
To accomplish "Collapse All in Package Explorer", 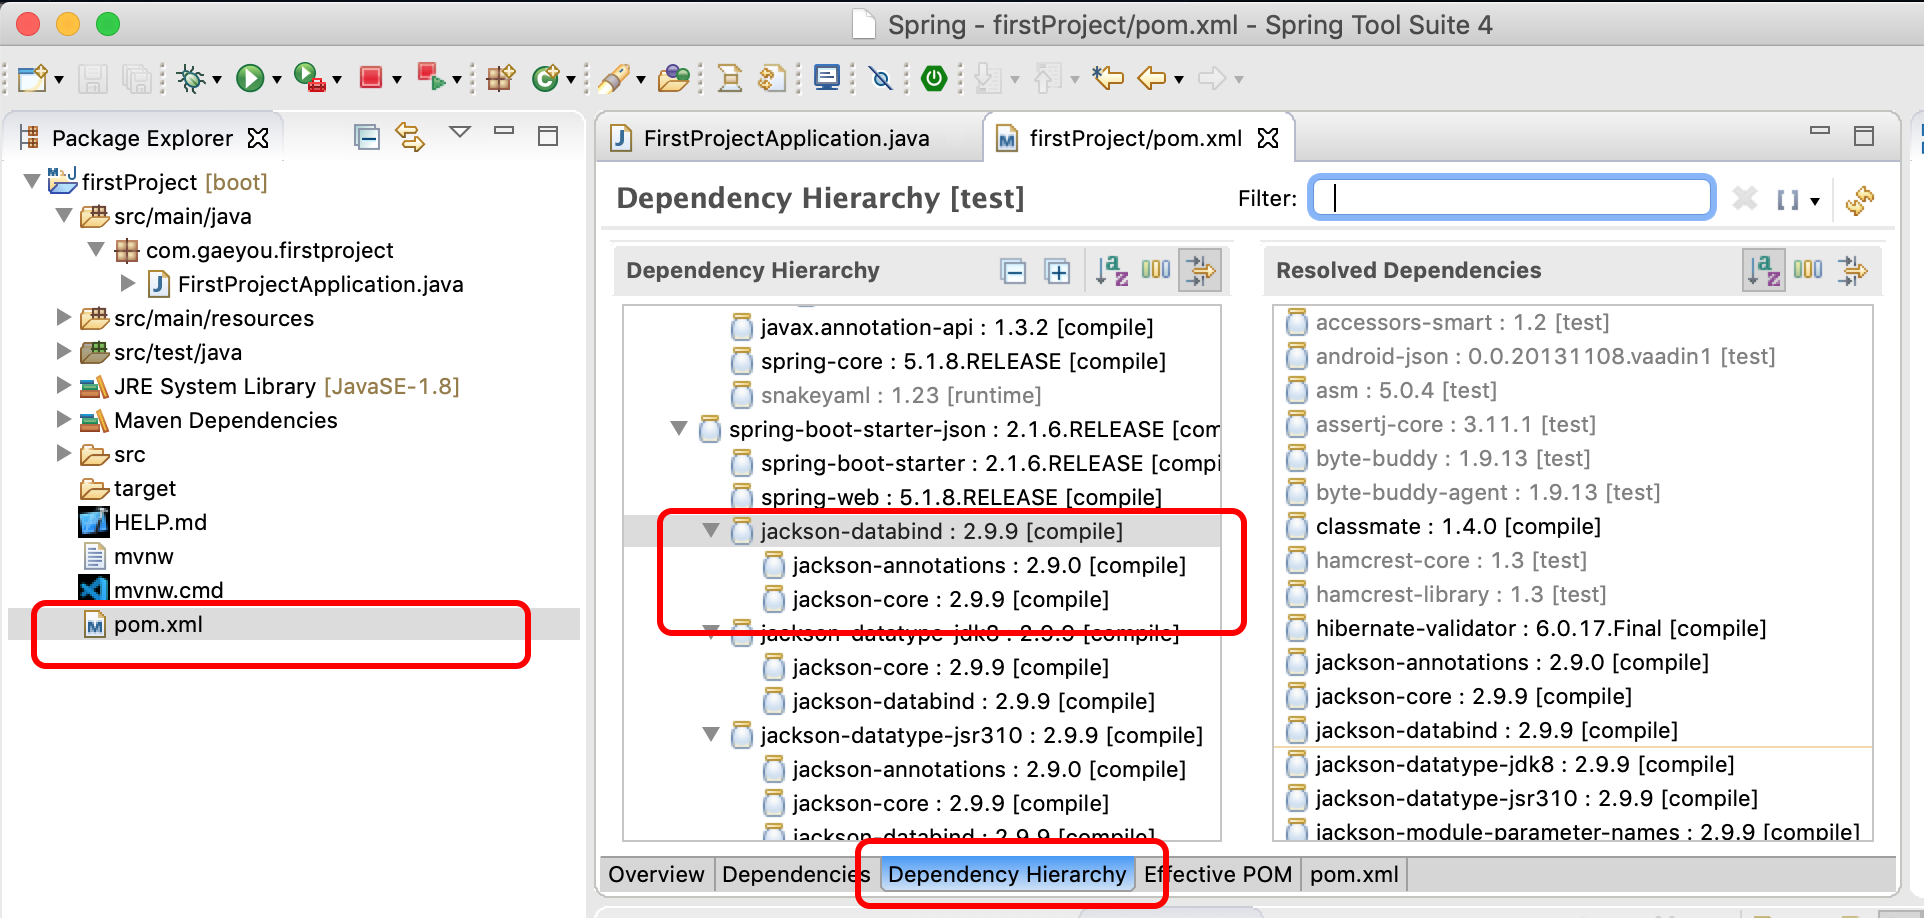I will point(367,137).
